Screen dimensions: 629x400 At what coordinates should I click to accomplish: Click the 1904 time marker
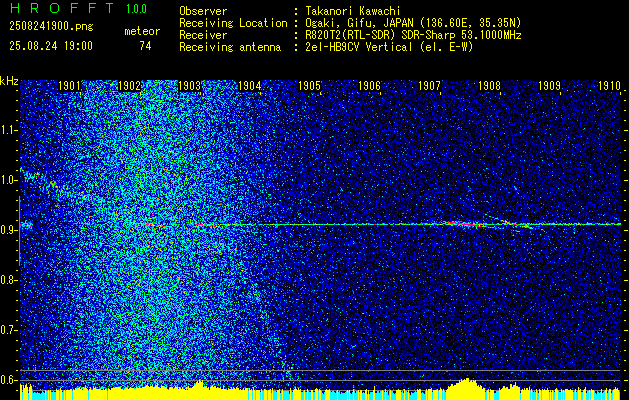(250, 86)
